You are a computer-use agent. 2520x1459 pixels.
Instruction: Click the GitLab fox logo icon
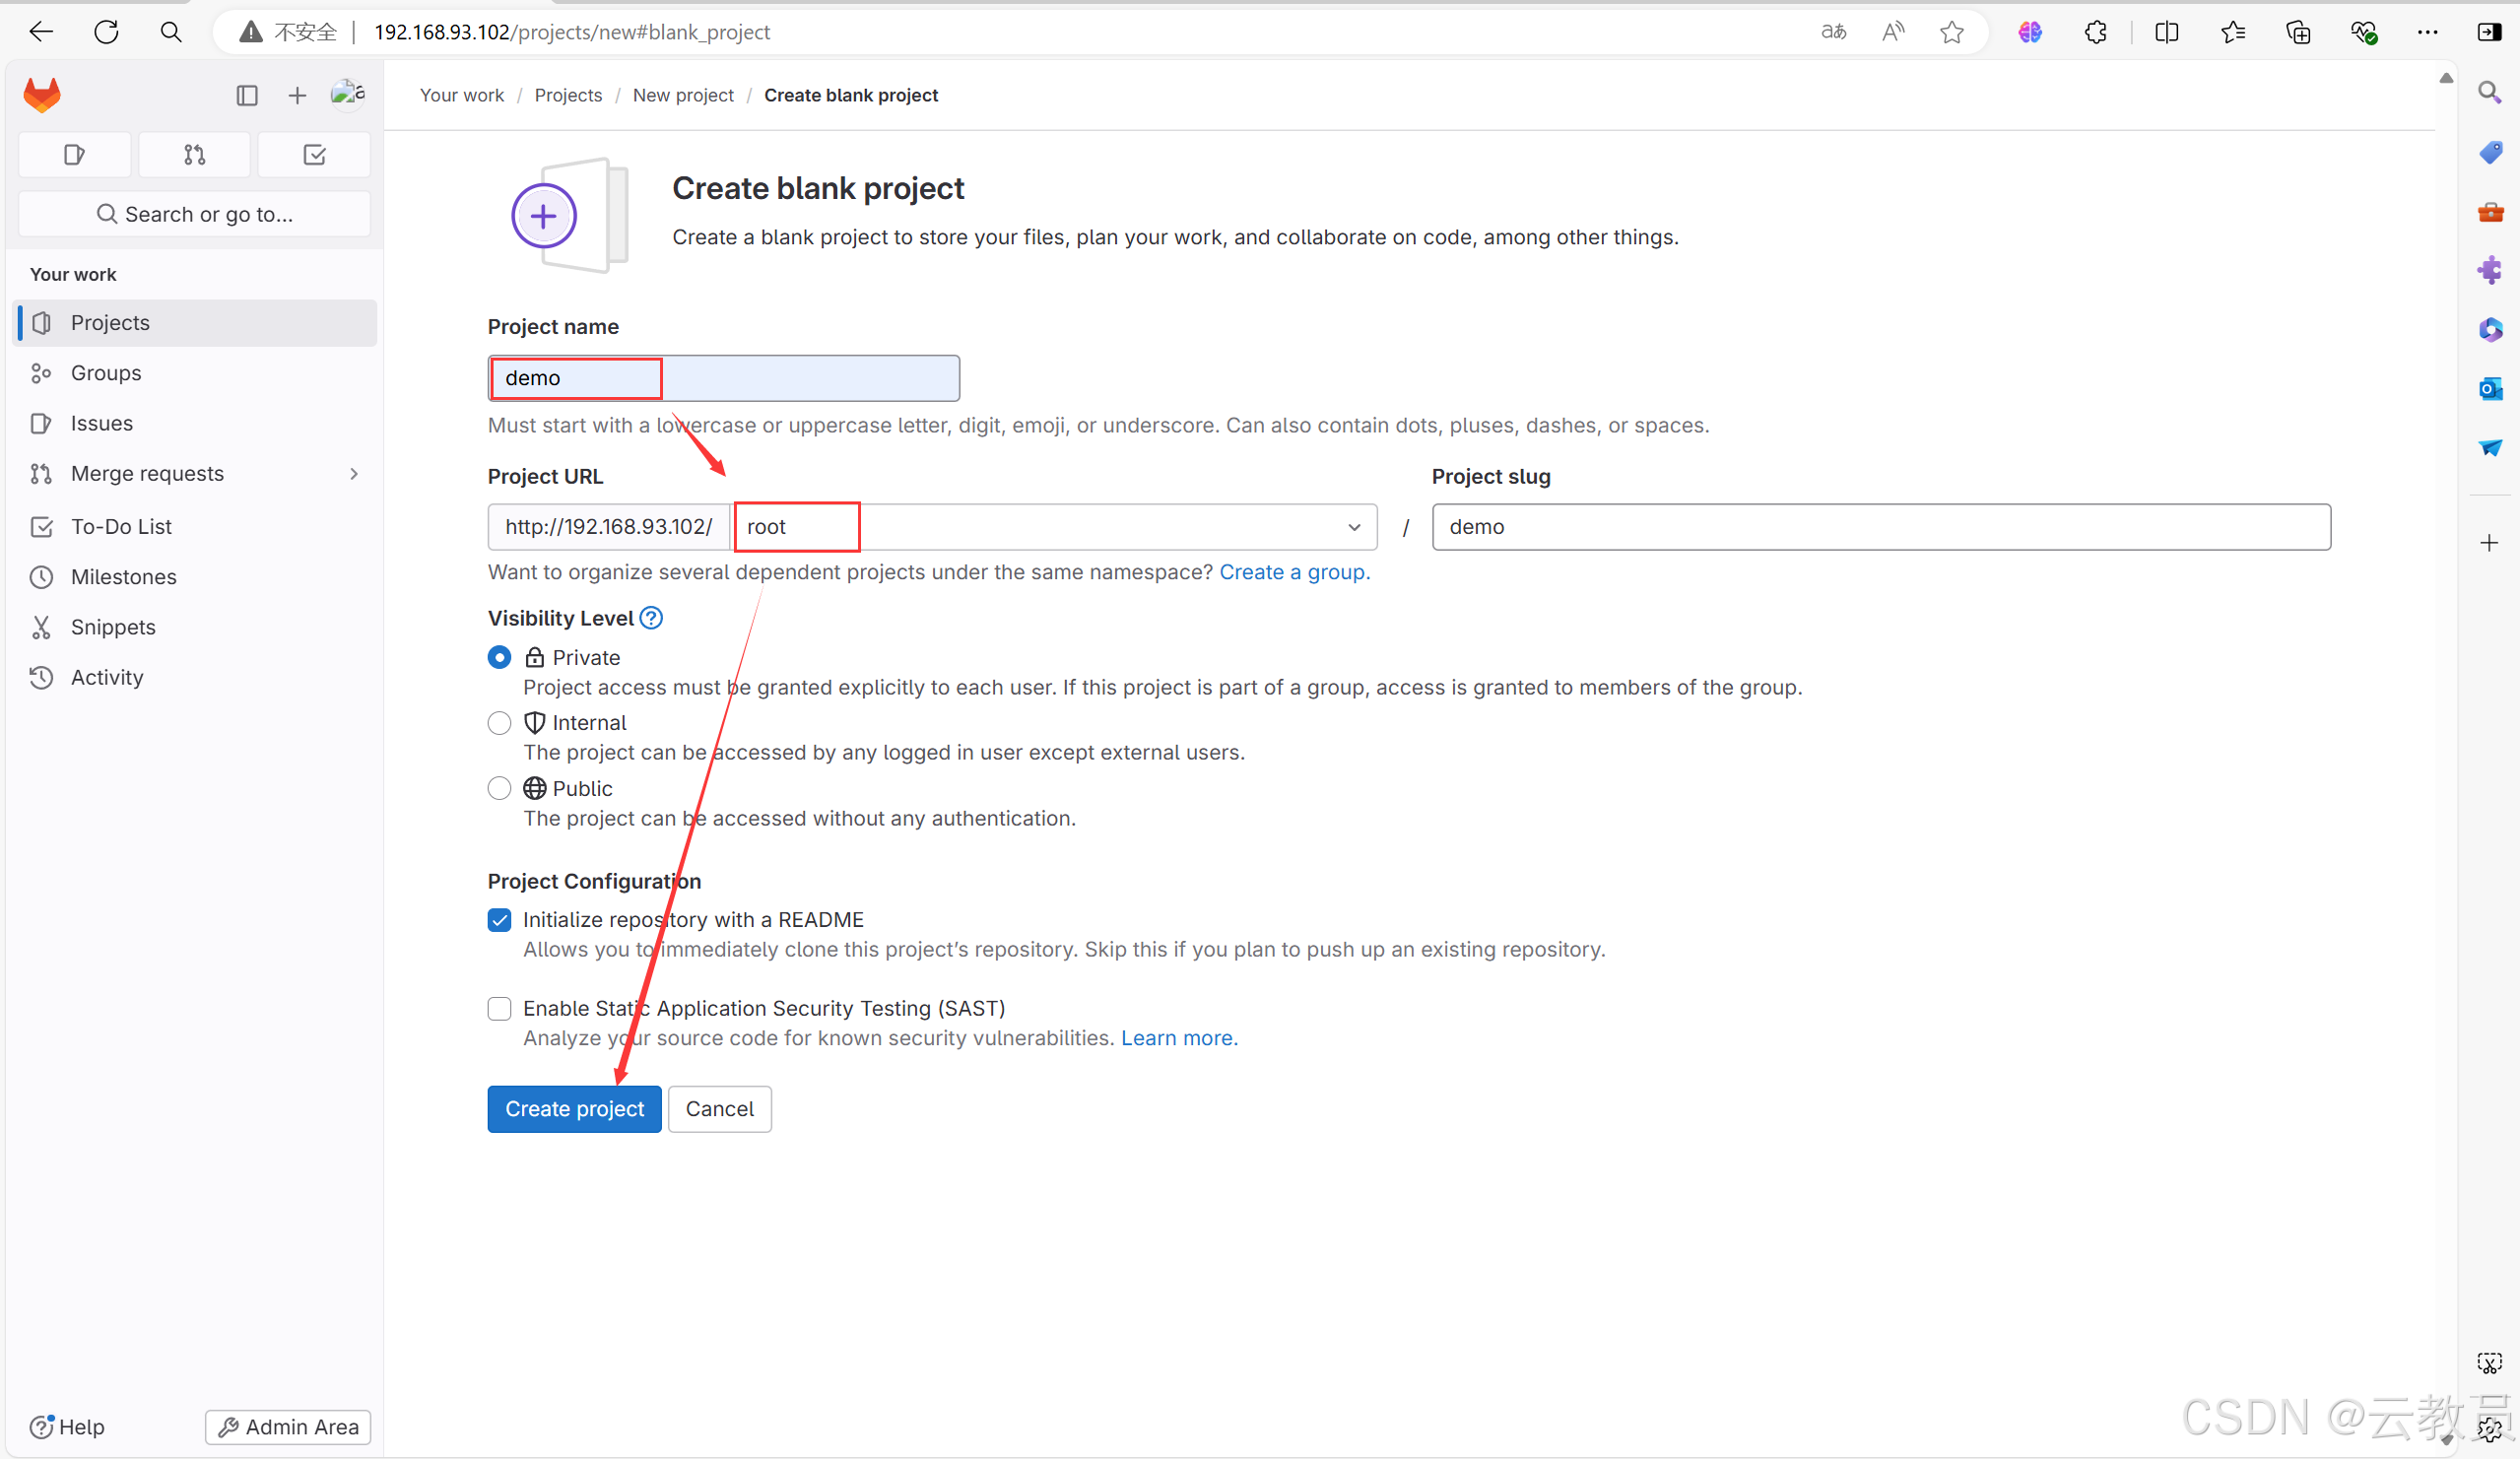(41, 94)
